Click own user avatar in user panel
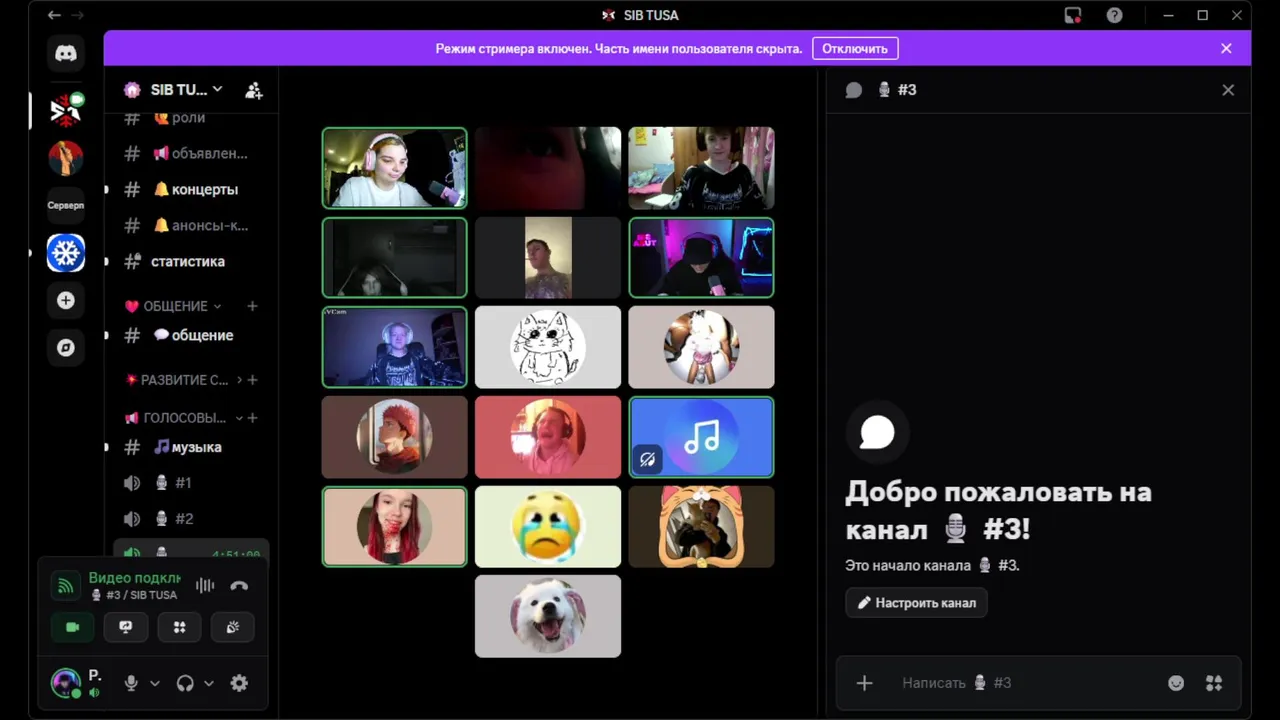The height and width of the screenshot is (720, 1280). pyautogui.click(x=66, y=683)
